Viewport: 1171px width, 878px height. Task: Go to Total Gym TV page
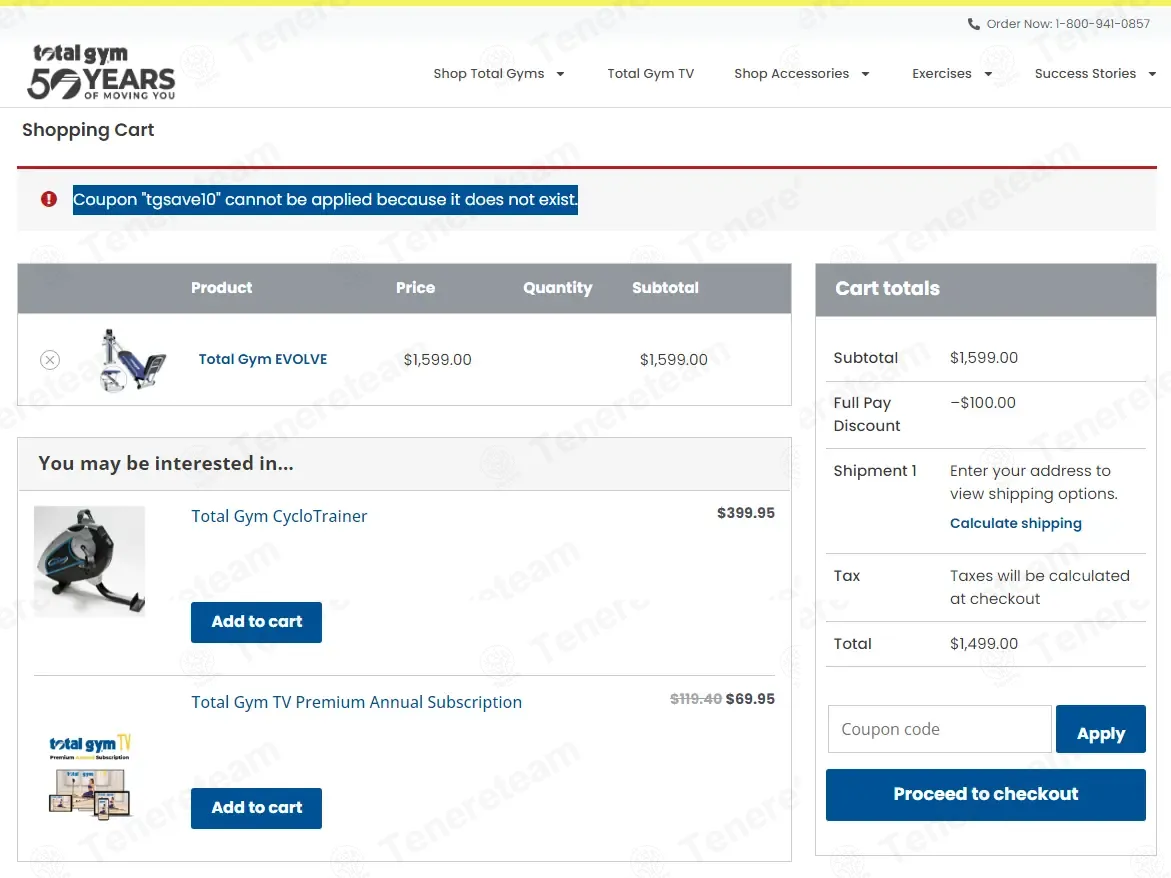pyautogui.click(x=650, y=74)
